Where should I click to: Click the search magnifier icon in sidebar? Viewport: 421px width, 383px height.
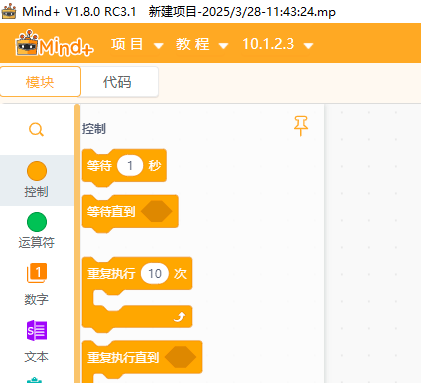[x=36, y=130]
